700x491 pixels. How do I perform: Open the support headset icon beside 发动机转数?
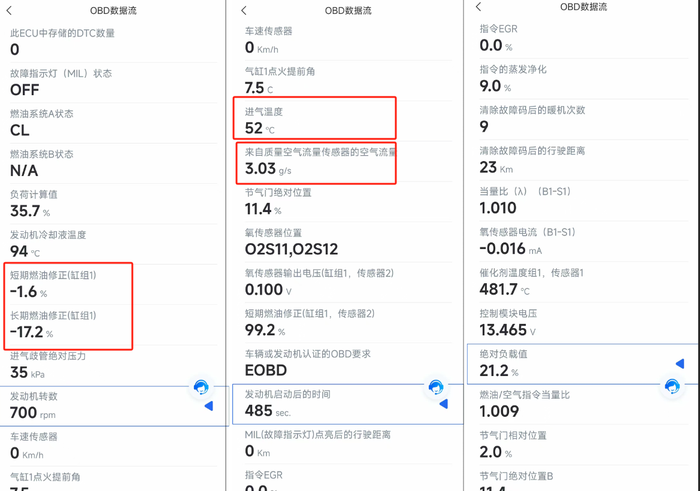tap(201, 387)
